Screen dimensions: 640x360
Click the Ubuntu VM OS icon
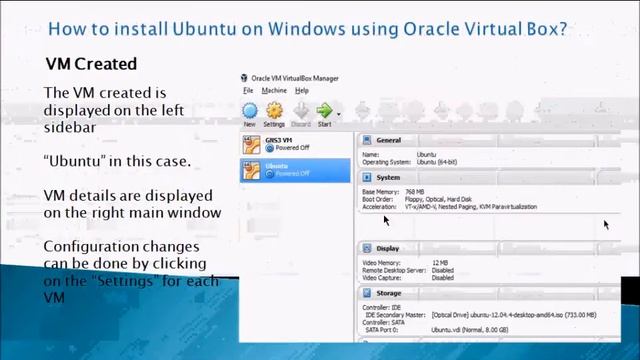[251, 171]
